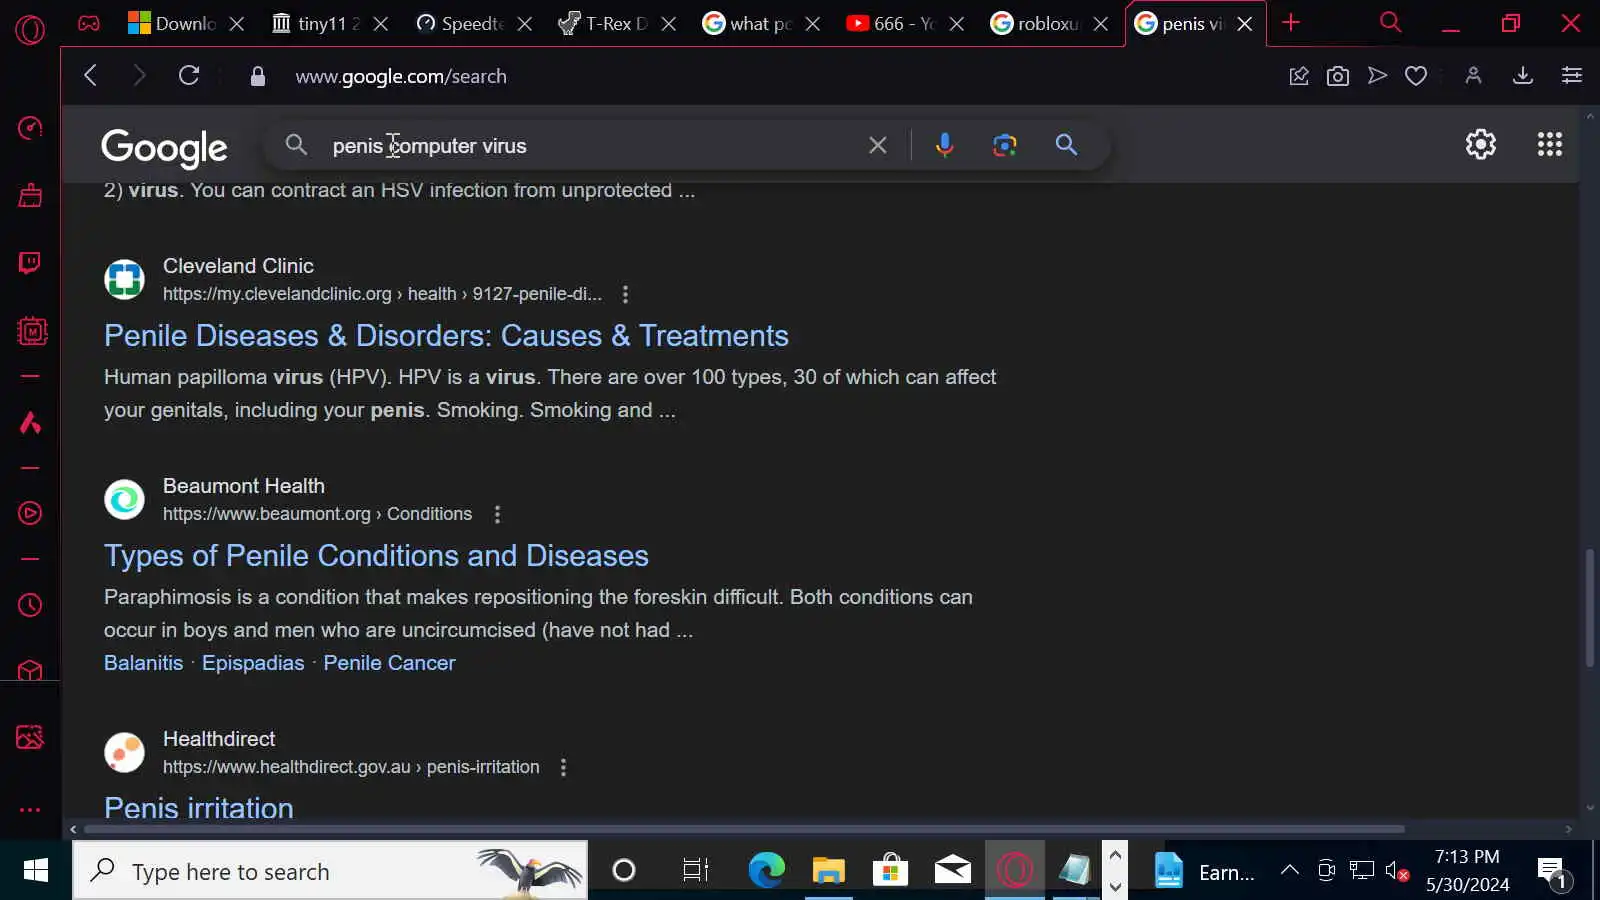Open the Windows notification center
Viewport: 1600px width, 900px height.
click(x=1553, y=872)
